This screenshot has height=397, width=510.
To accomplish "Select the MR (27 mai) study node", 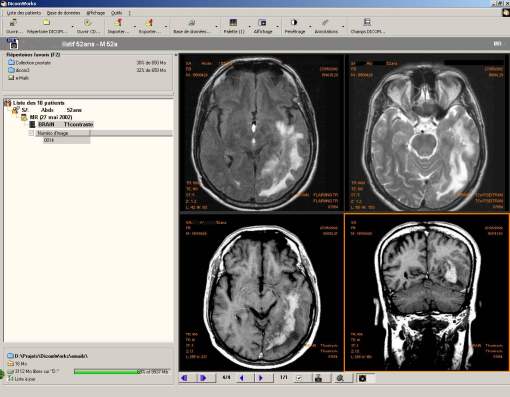I will click(x=47, y=117).
